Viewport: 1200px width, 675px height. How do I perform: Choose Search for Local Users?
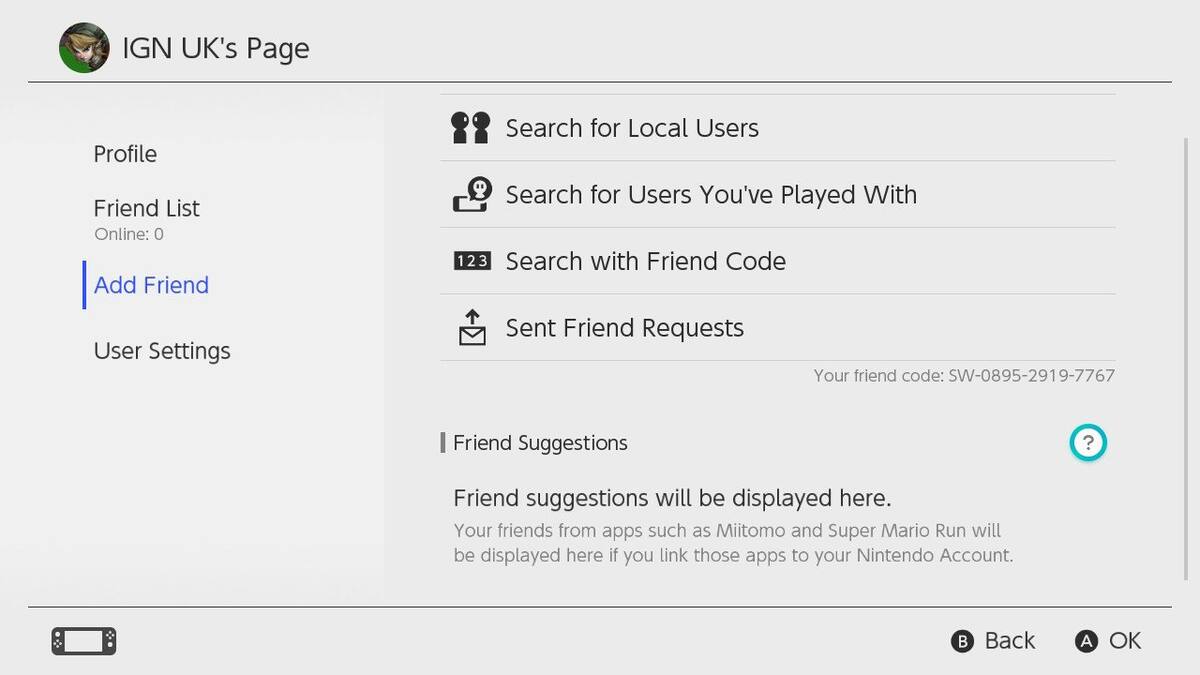pos(777,128)
